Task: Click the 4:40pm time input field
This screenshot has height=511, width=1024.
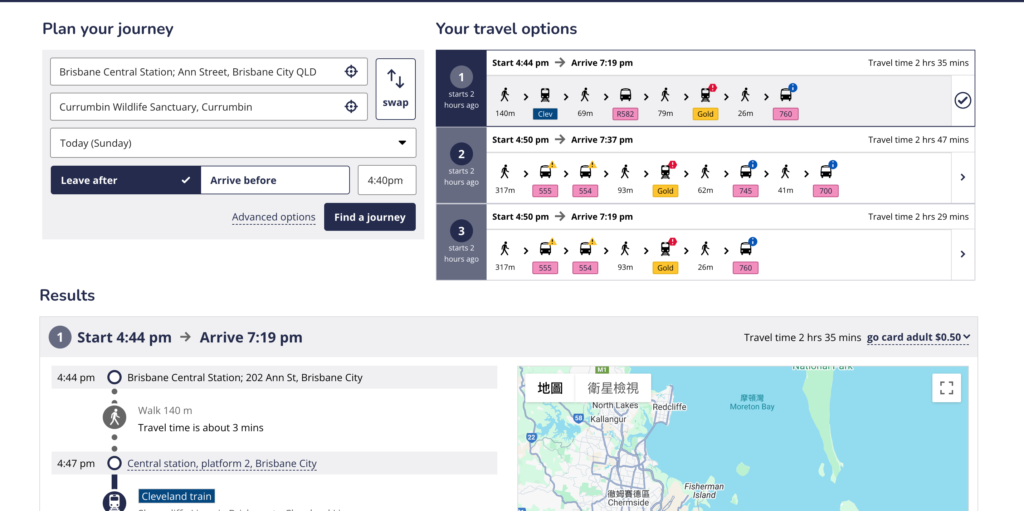Action: tap(387, 180)
